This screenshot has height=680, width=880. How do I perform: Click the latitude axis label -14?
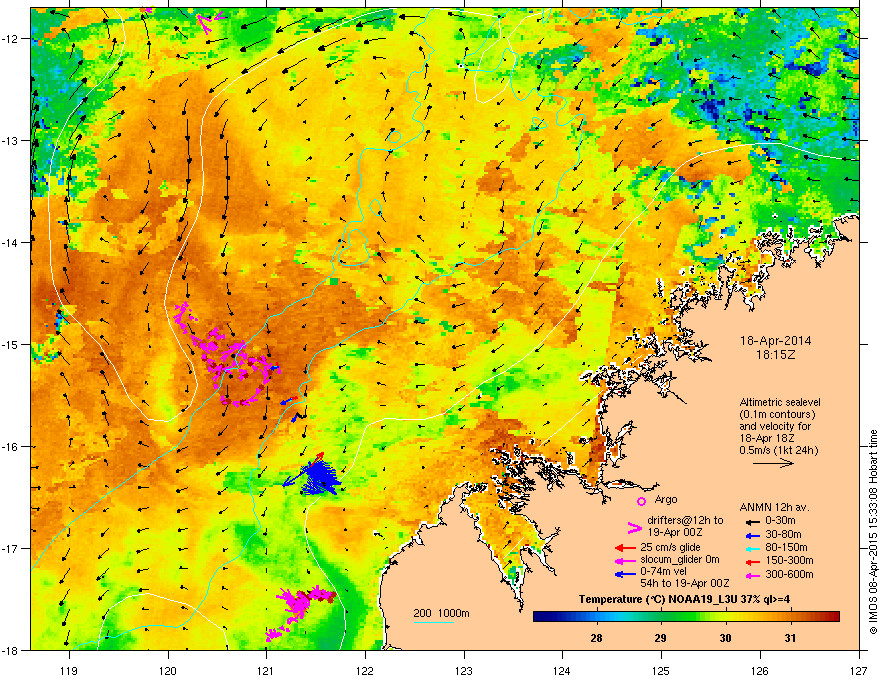pos(11,243)
